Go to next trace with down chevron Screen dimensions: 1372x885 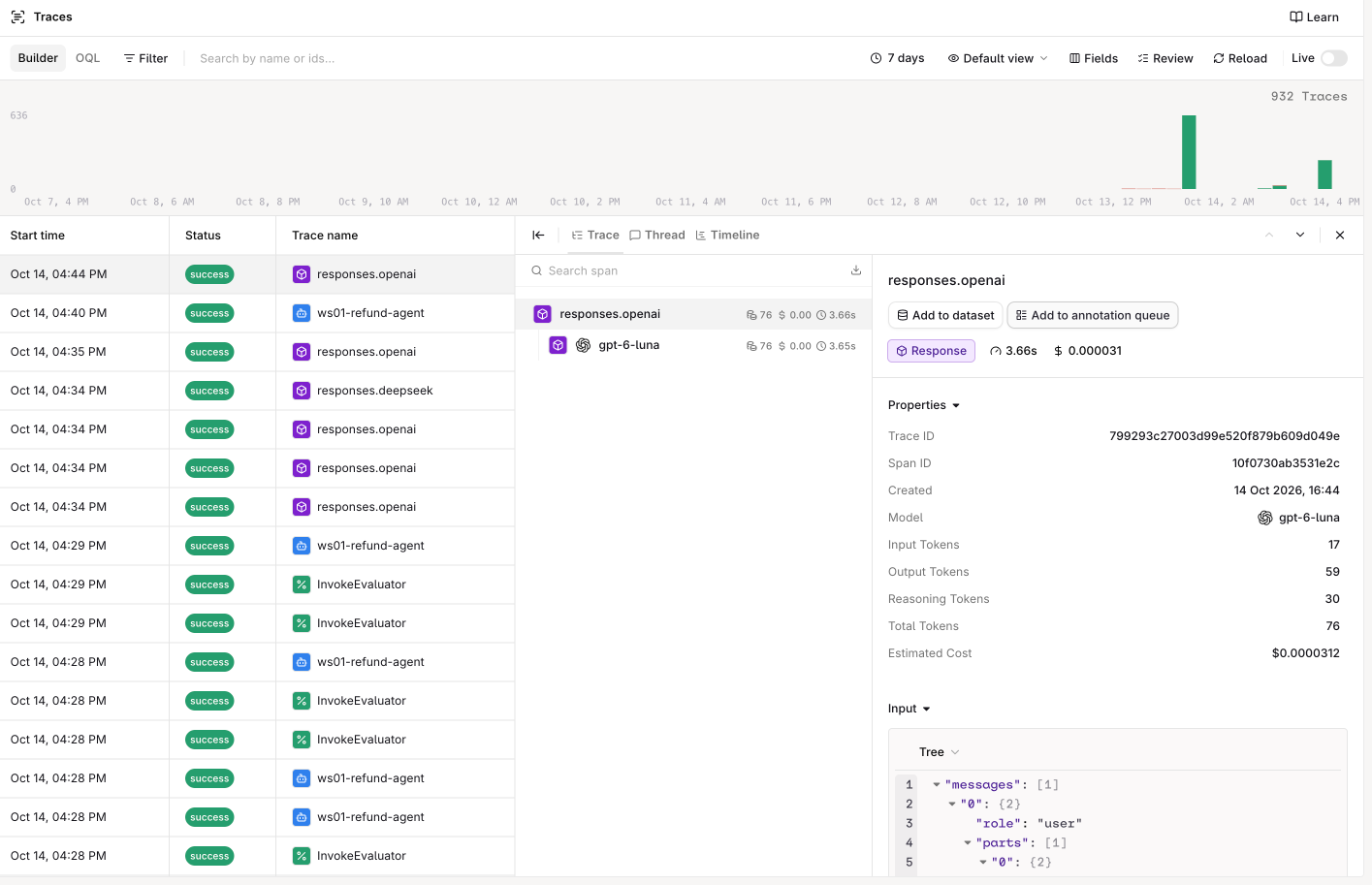(x=1300, y=235)
